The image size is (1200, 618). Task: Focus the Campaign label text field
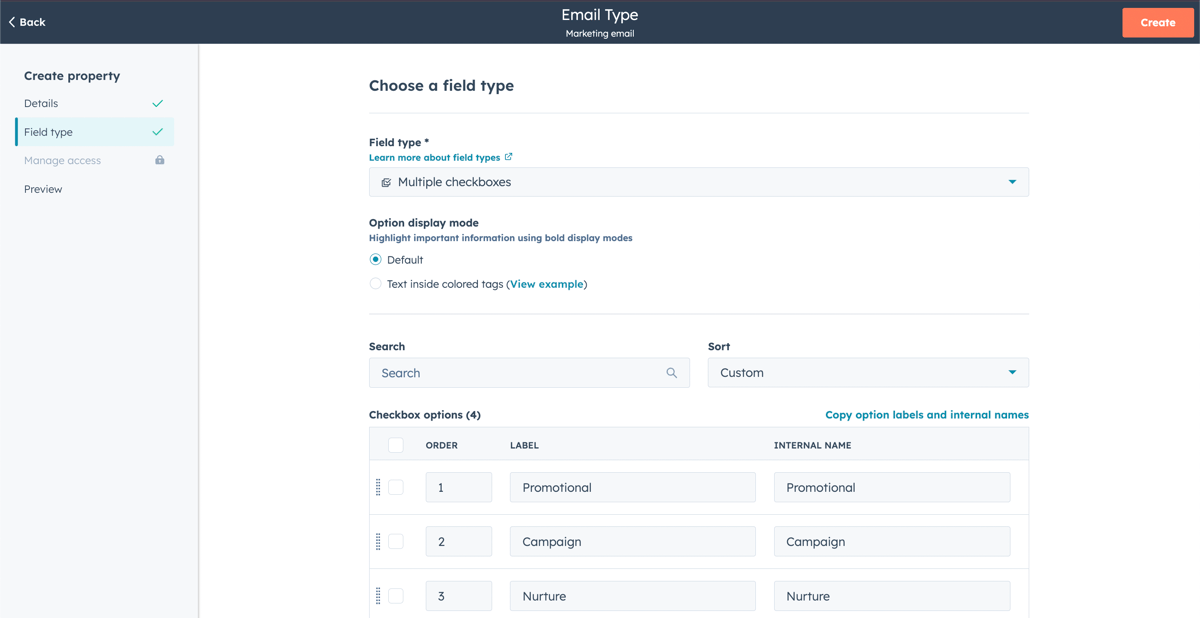(x=632, y=542)
